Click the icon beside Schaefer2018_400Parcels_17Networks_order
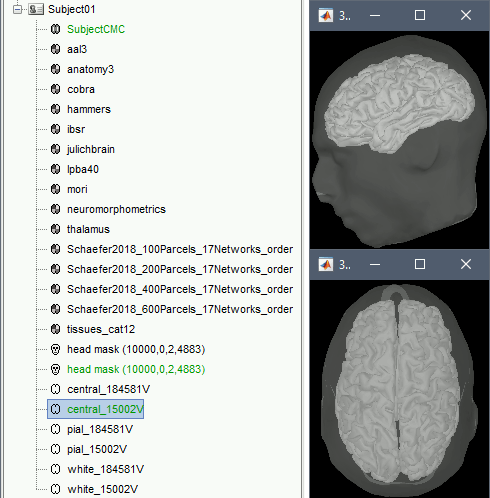 [x=56, y=289]
